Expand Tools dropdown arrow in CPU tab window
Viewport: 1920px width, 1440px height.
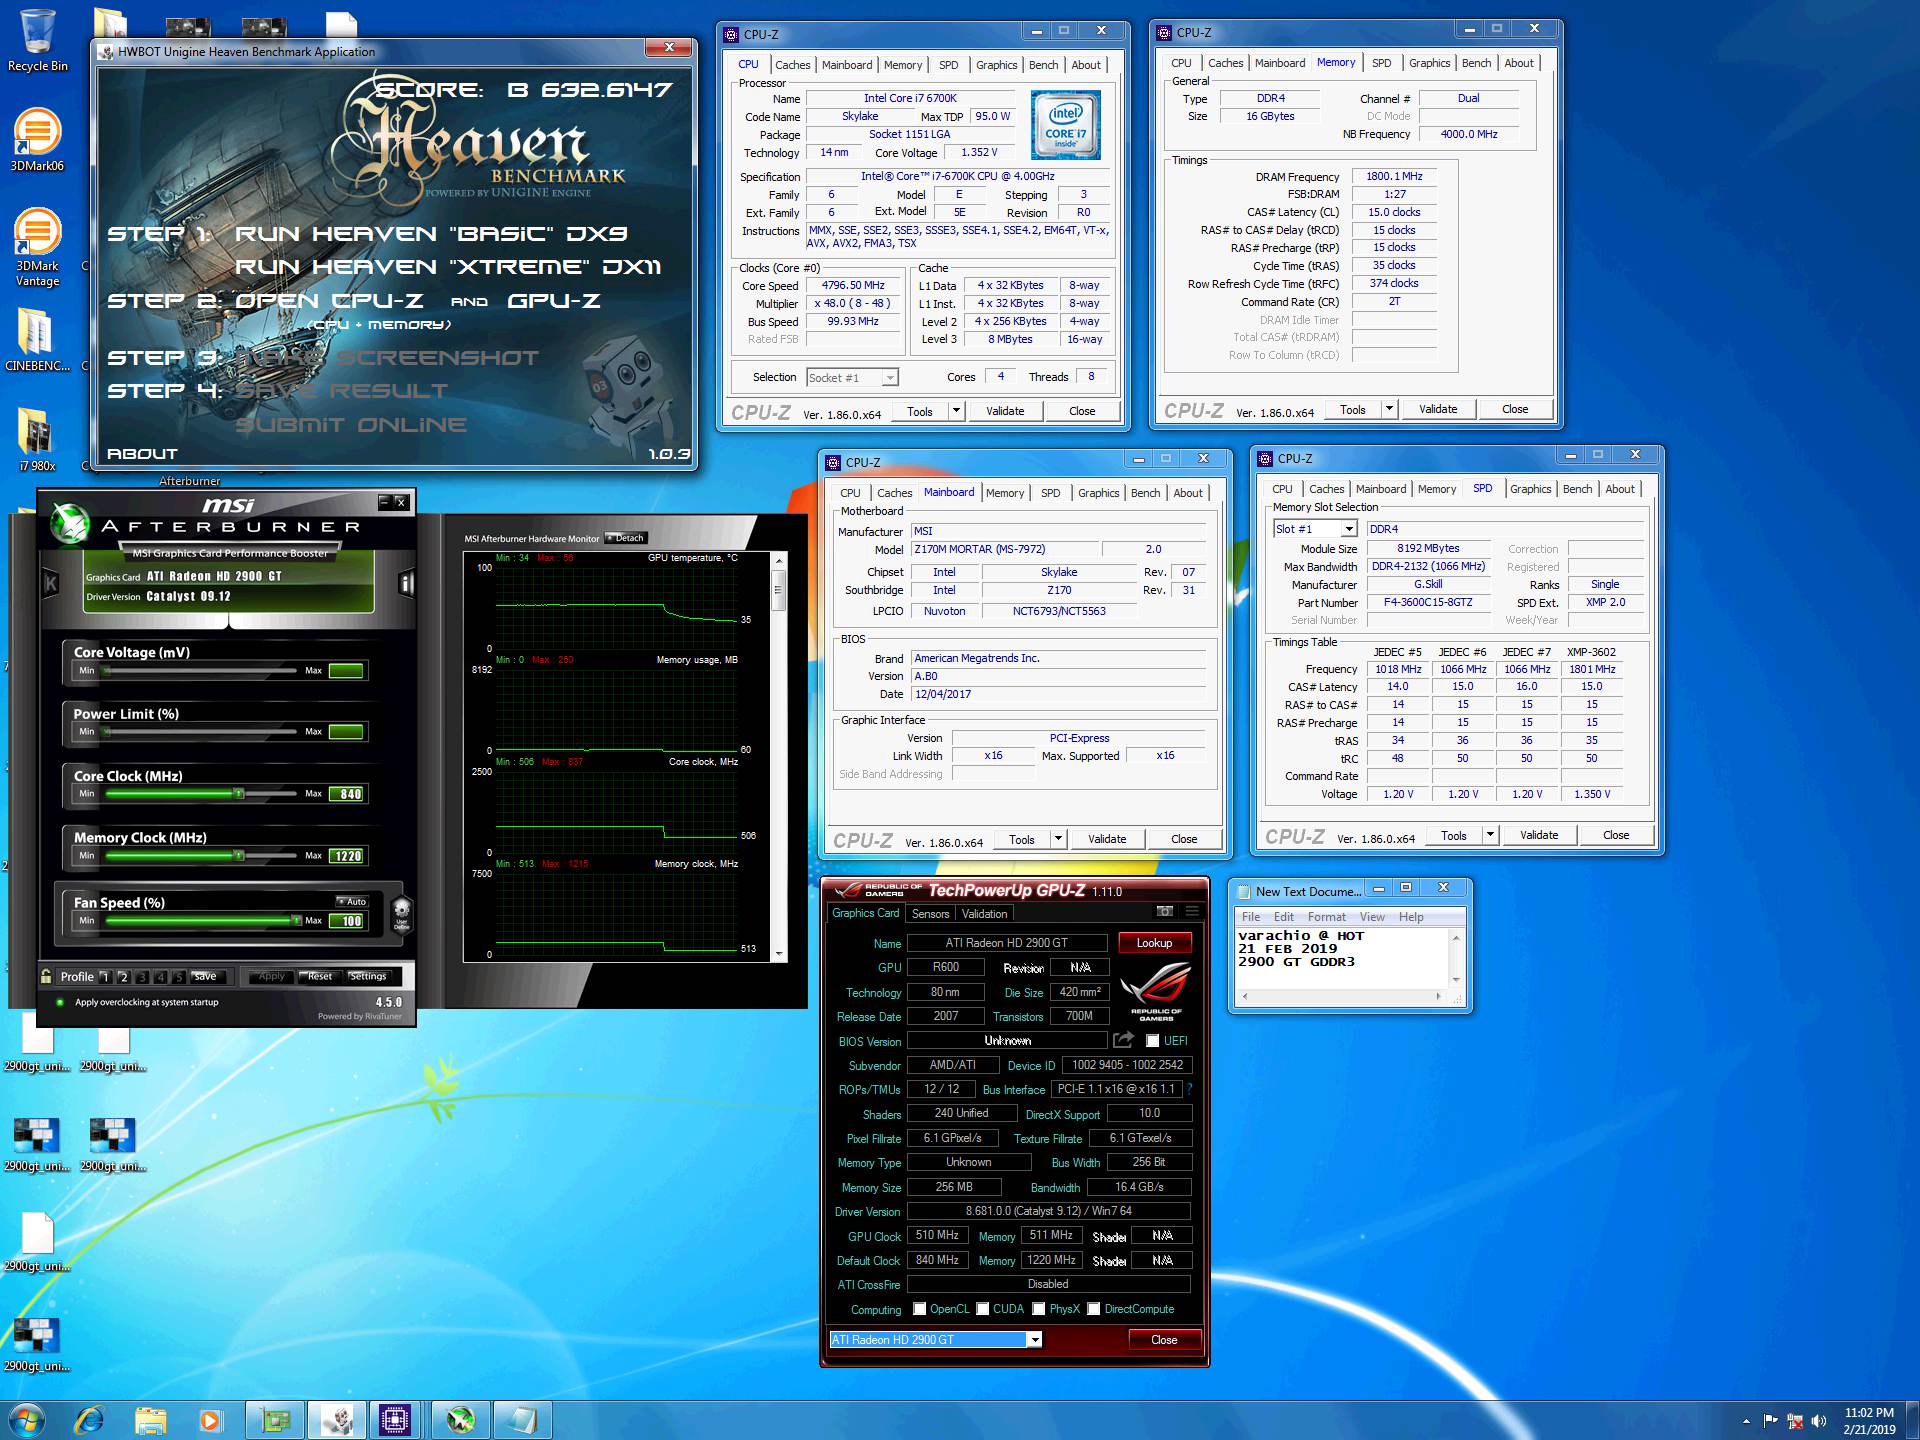click(x=956, y=411)
